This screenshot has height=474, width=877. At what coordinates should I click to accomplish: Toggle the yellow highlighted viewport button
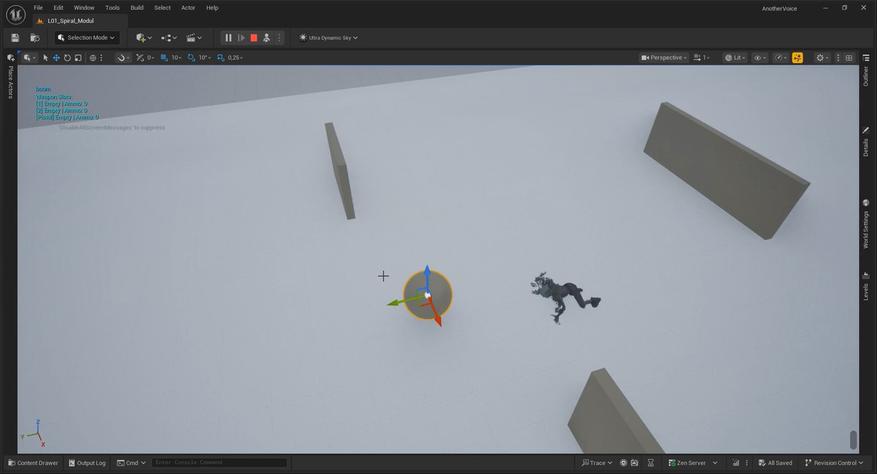(798, 58)
